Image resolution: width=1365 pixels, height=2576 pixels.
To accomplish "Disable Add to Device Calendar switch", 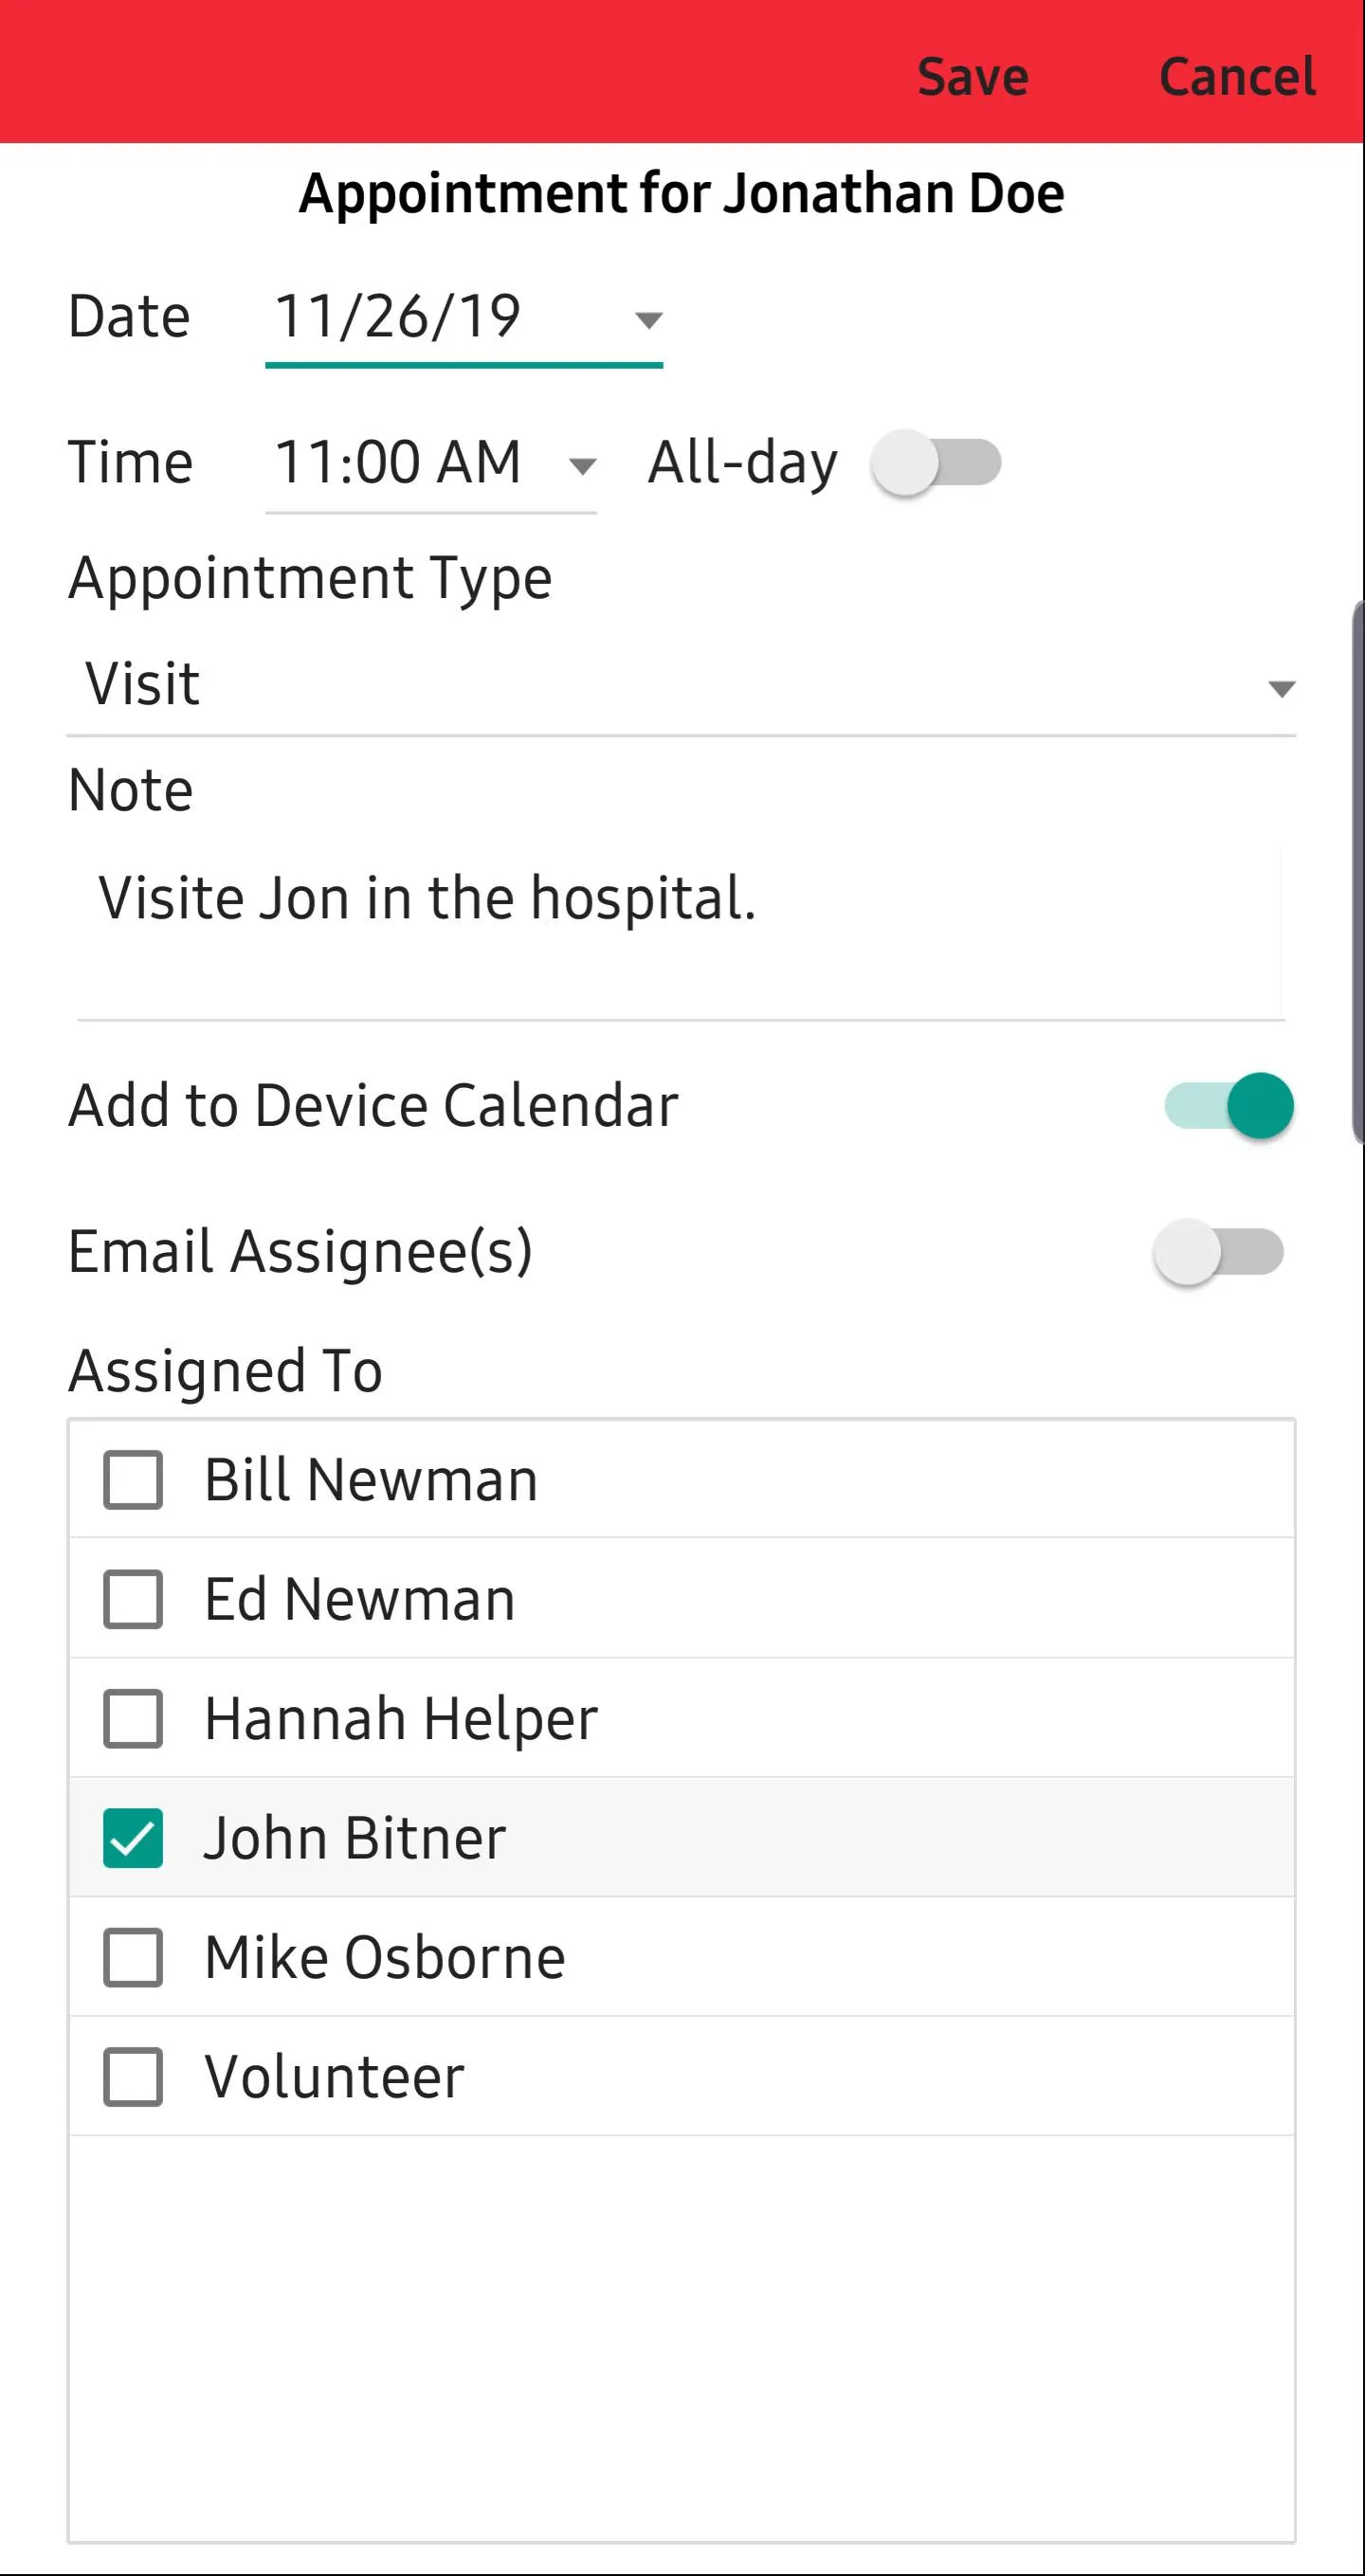I will (1229, 1106).
